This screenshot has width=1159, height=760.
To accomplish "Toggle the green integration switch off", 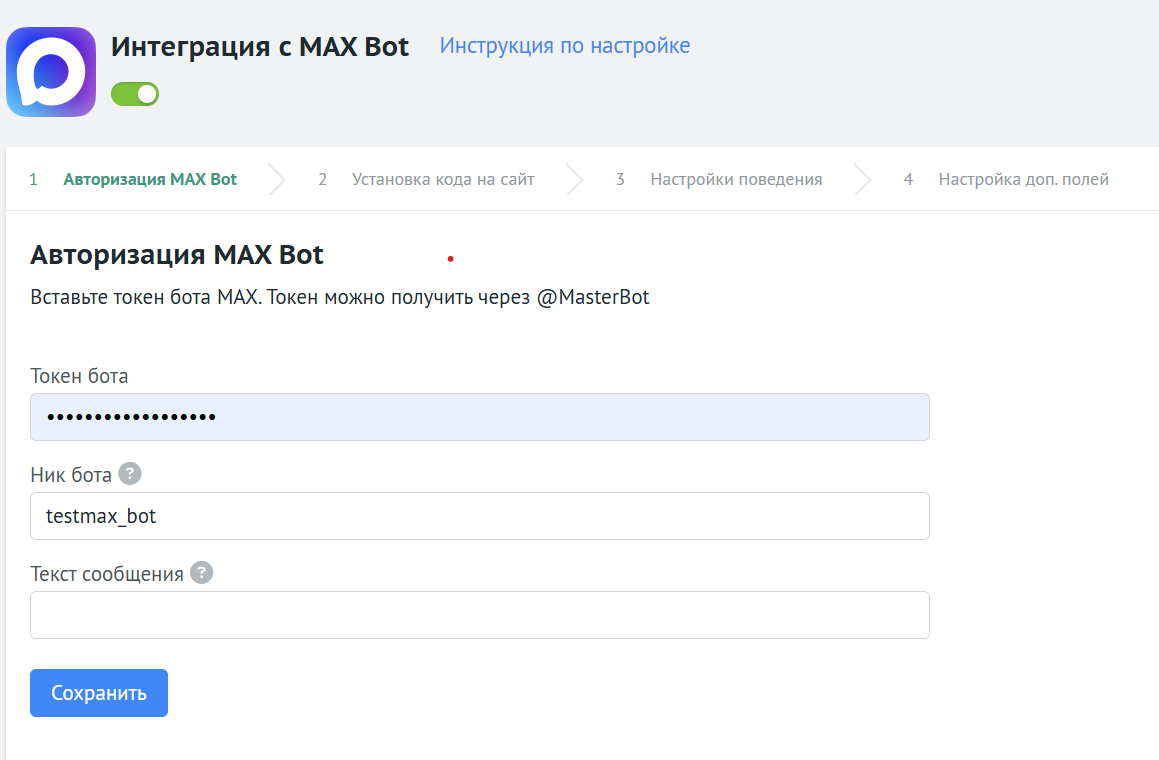I will click(x=134, y=94).
